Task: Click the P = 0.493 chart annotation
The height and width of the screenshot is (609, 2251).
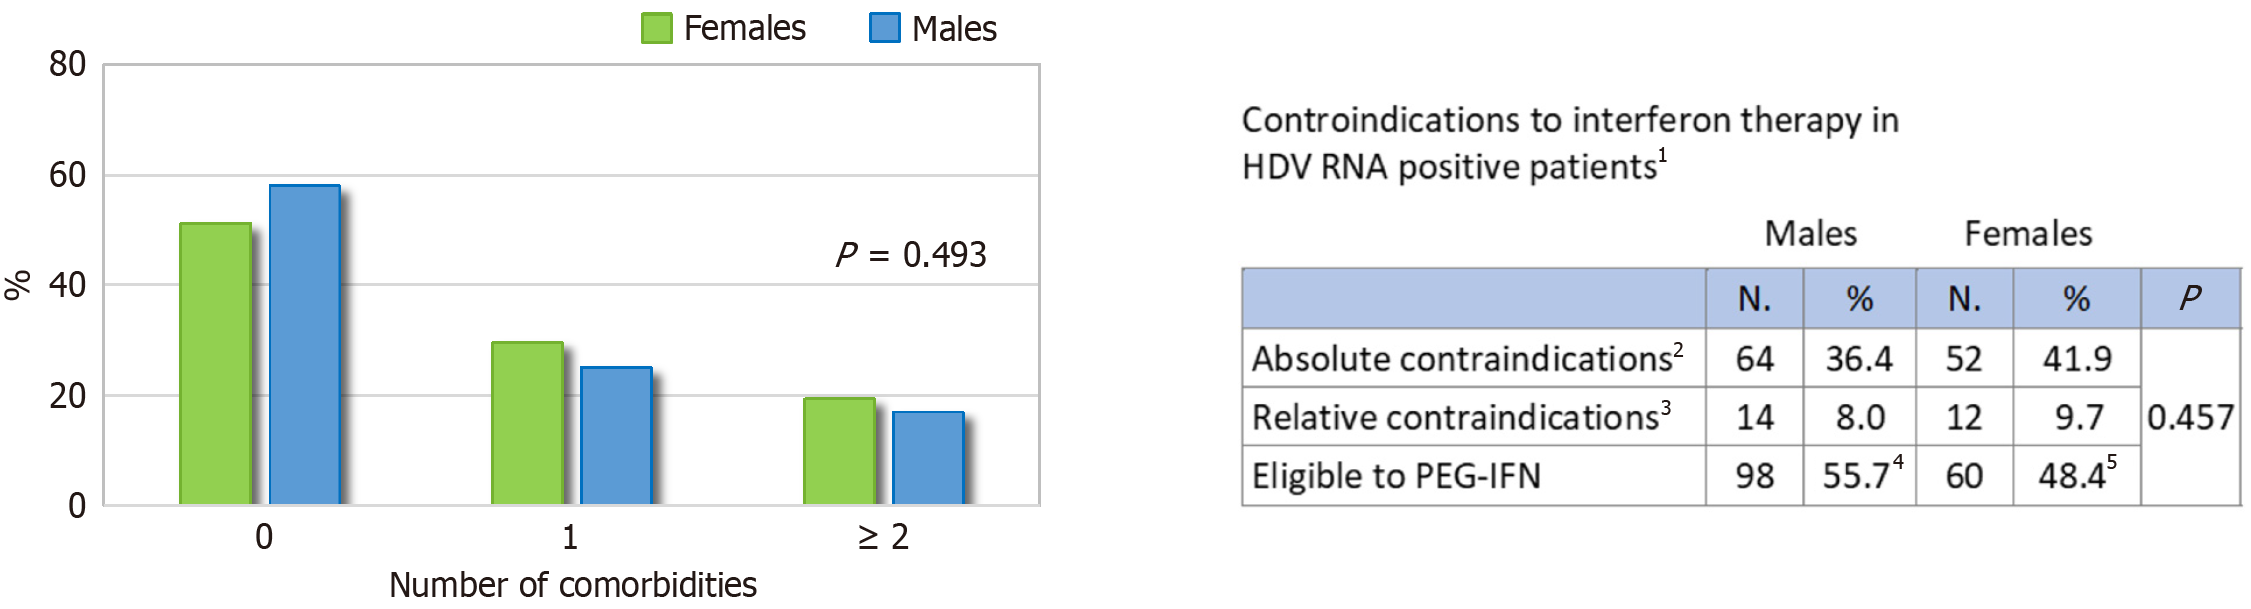Action: [x=911, y=255]
